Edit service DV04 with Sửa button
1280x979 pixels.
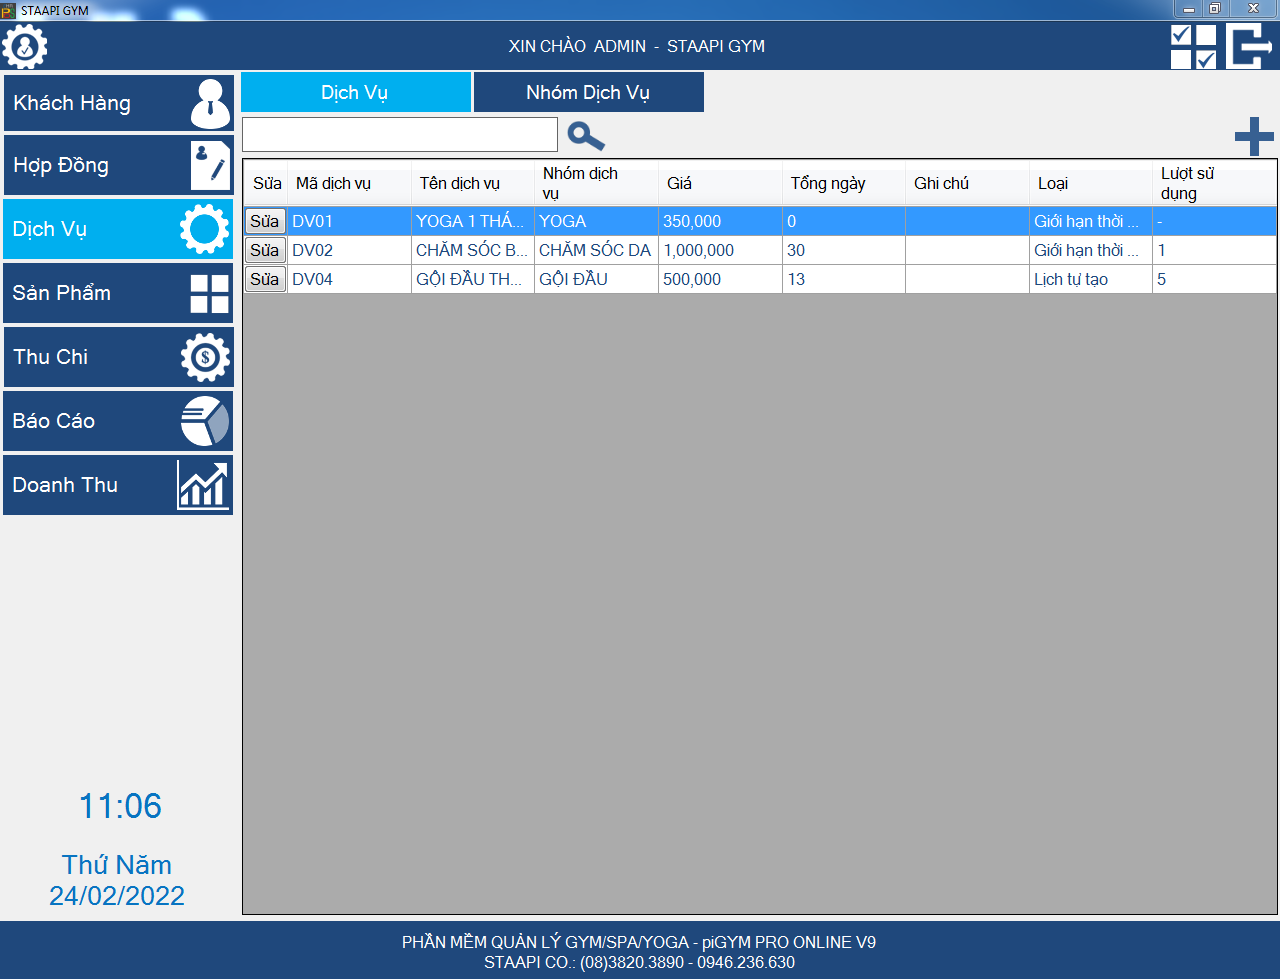pos(265,279)
